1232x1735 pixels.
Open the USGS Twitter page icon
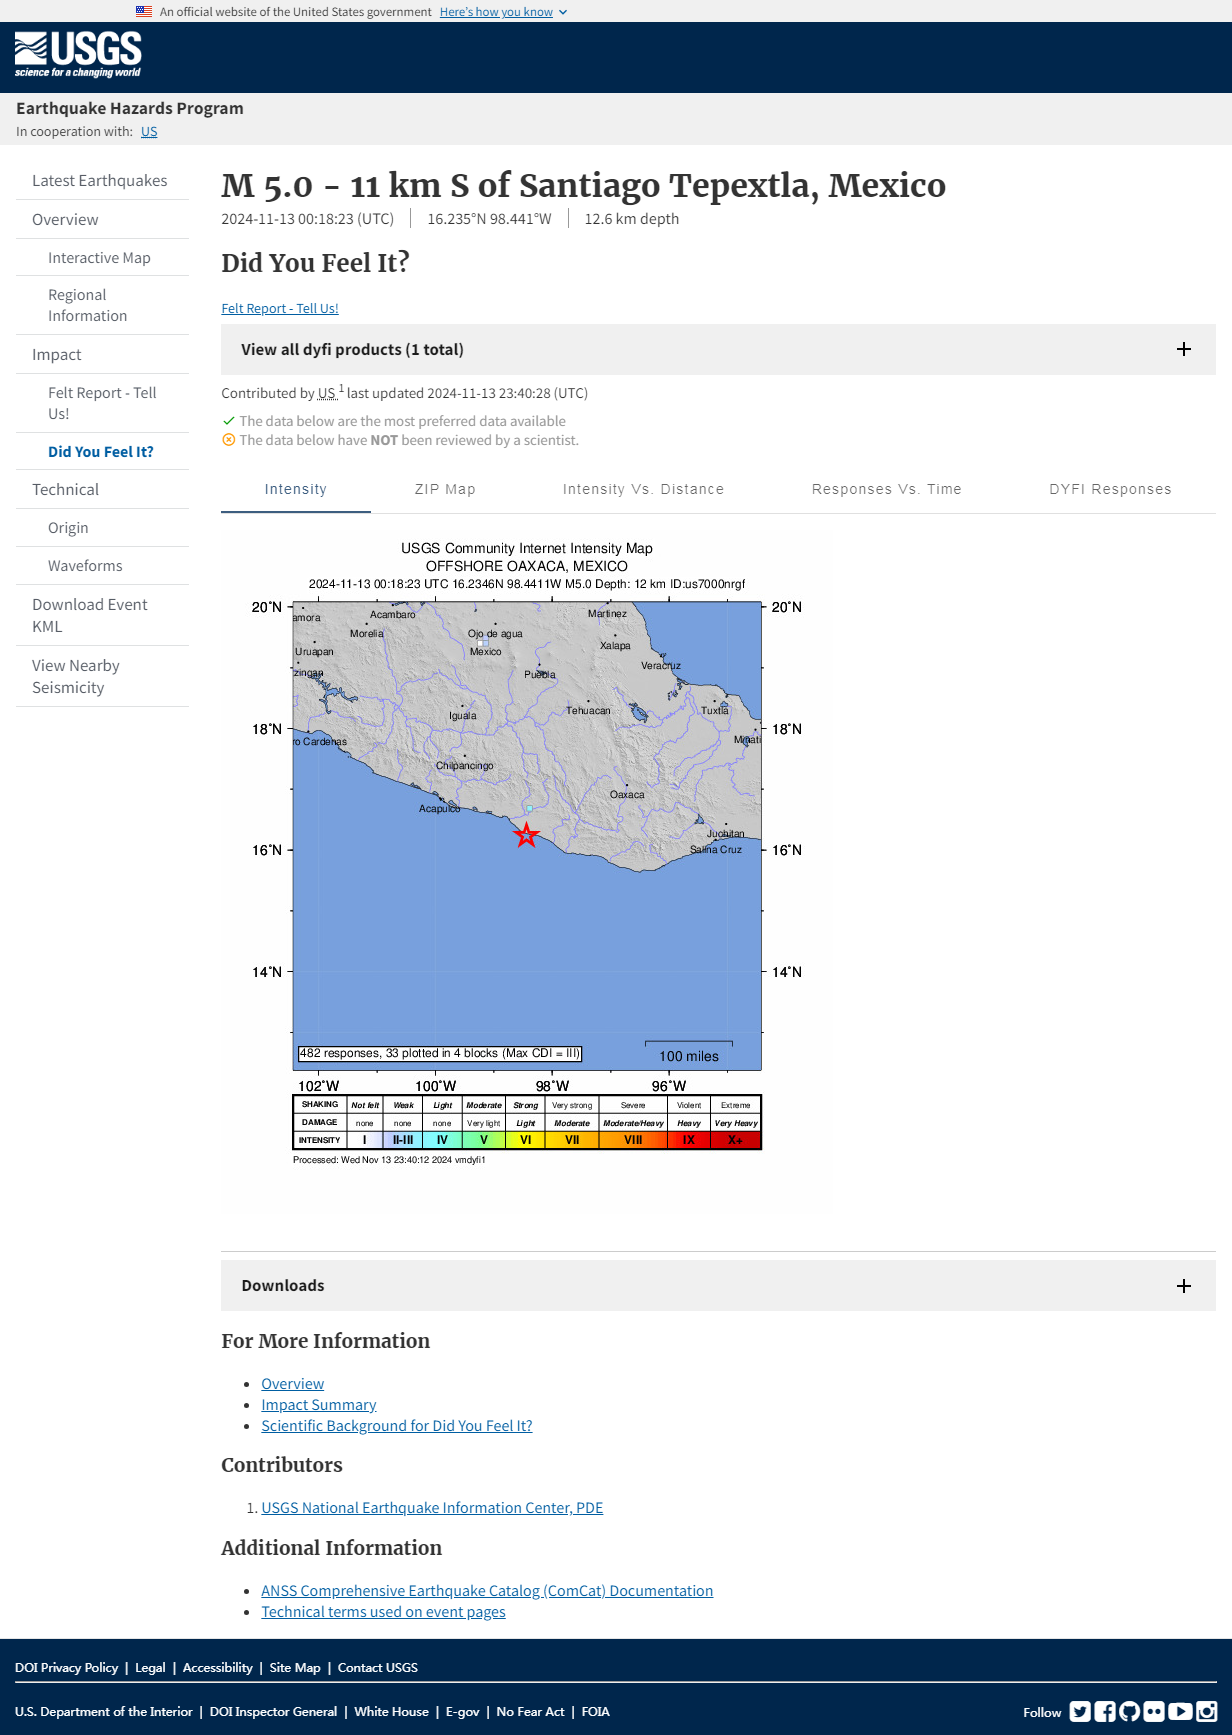coord(1080,1711)
